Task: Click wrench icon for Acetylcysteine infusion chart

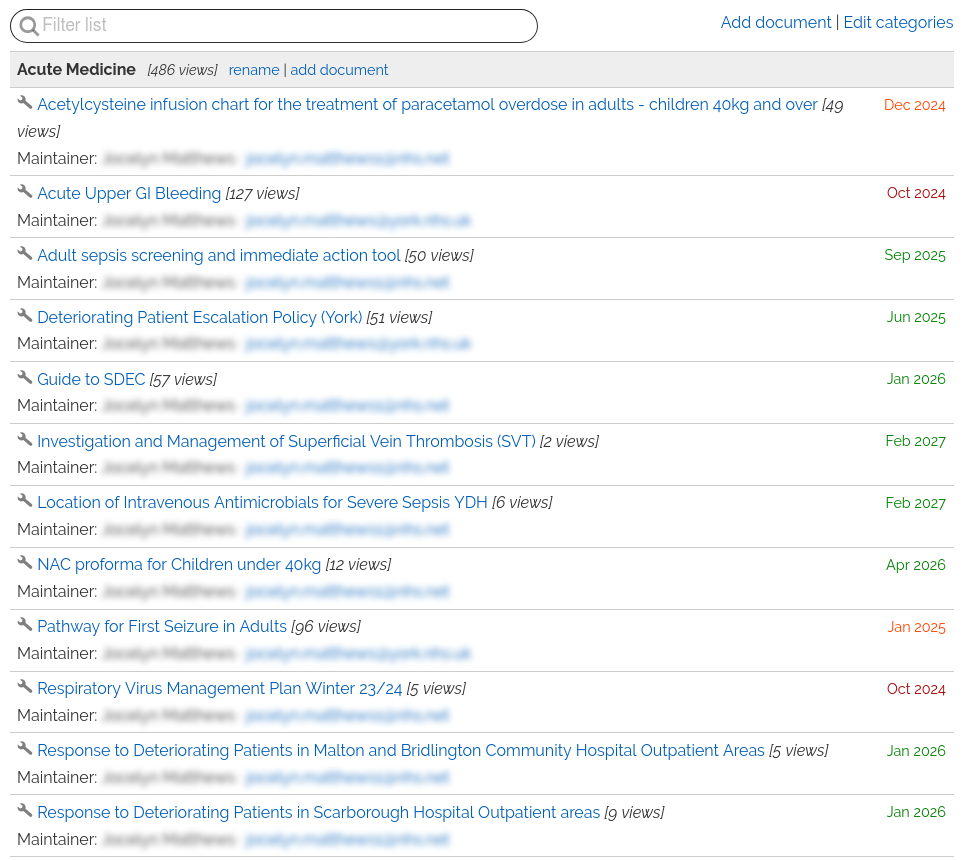Action: [x=25, y=103]
